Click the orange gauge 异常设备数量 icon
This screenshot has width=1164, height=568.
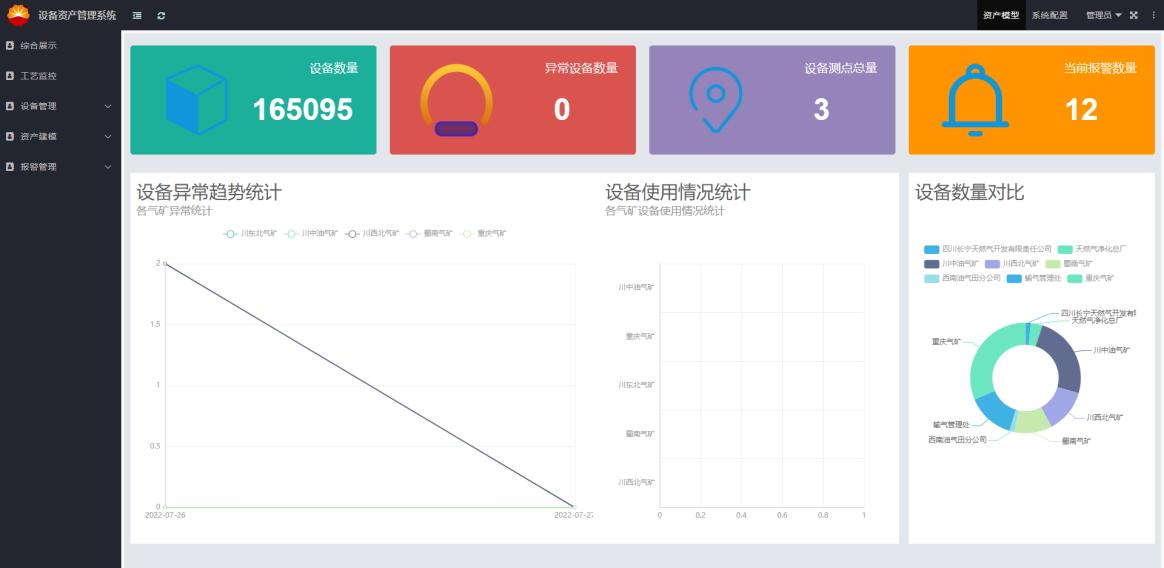pos(456,101)
